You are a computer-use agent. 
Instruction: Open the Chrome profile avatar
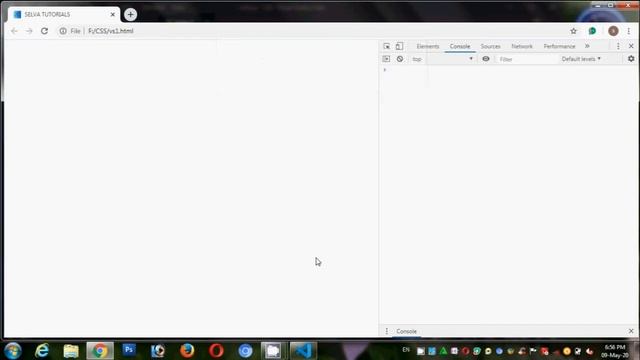[613, 31]
